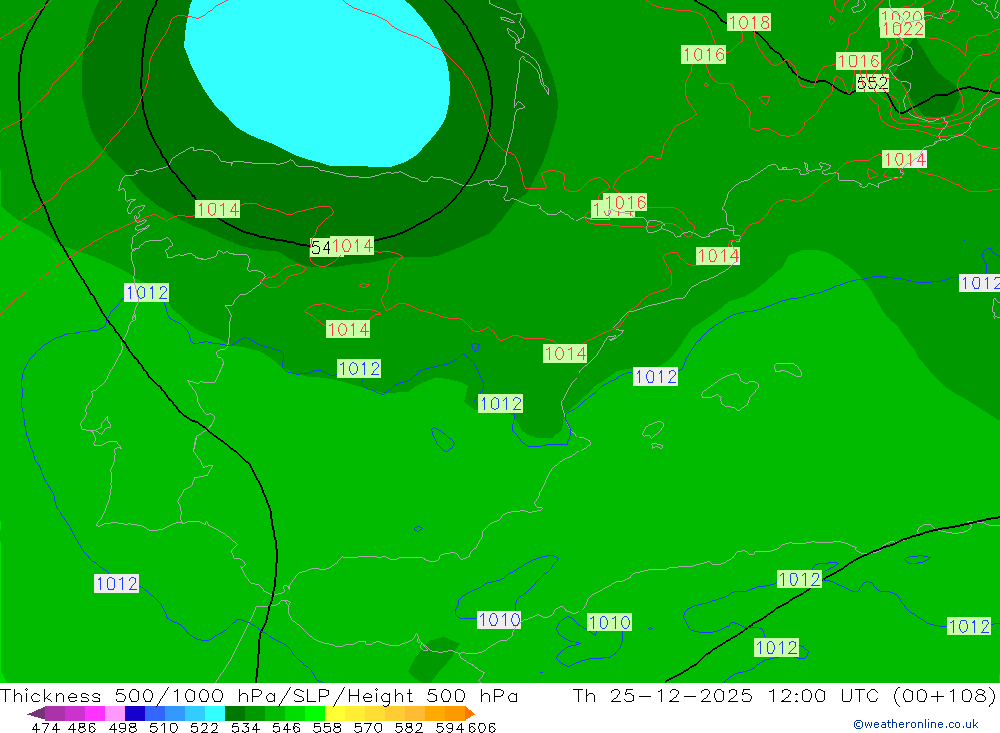This screenshot has width=1000, height=733.
Task: Click the legend value "546"
Action: click(x=286, y=727)
